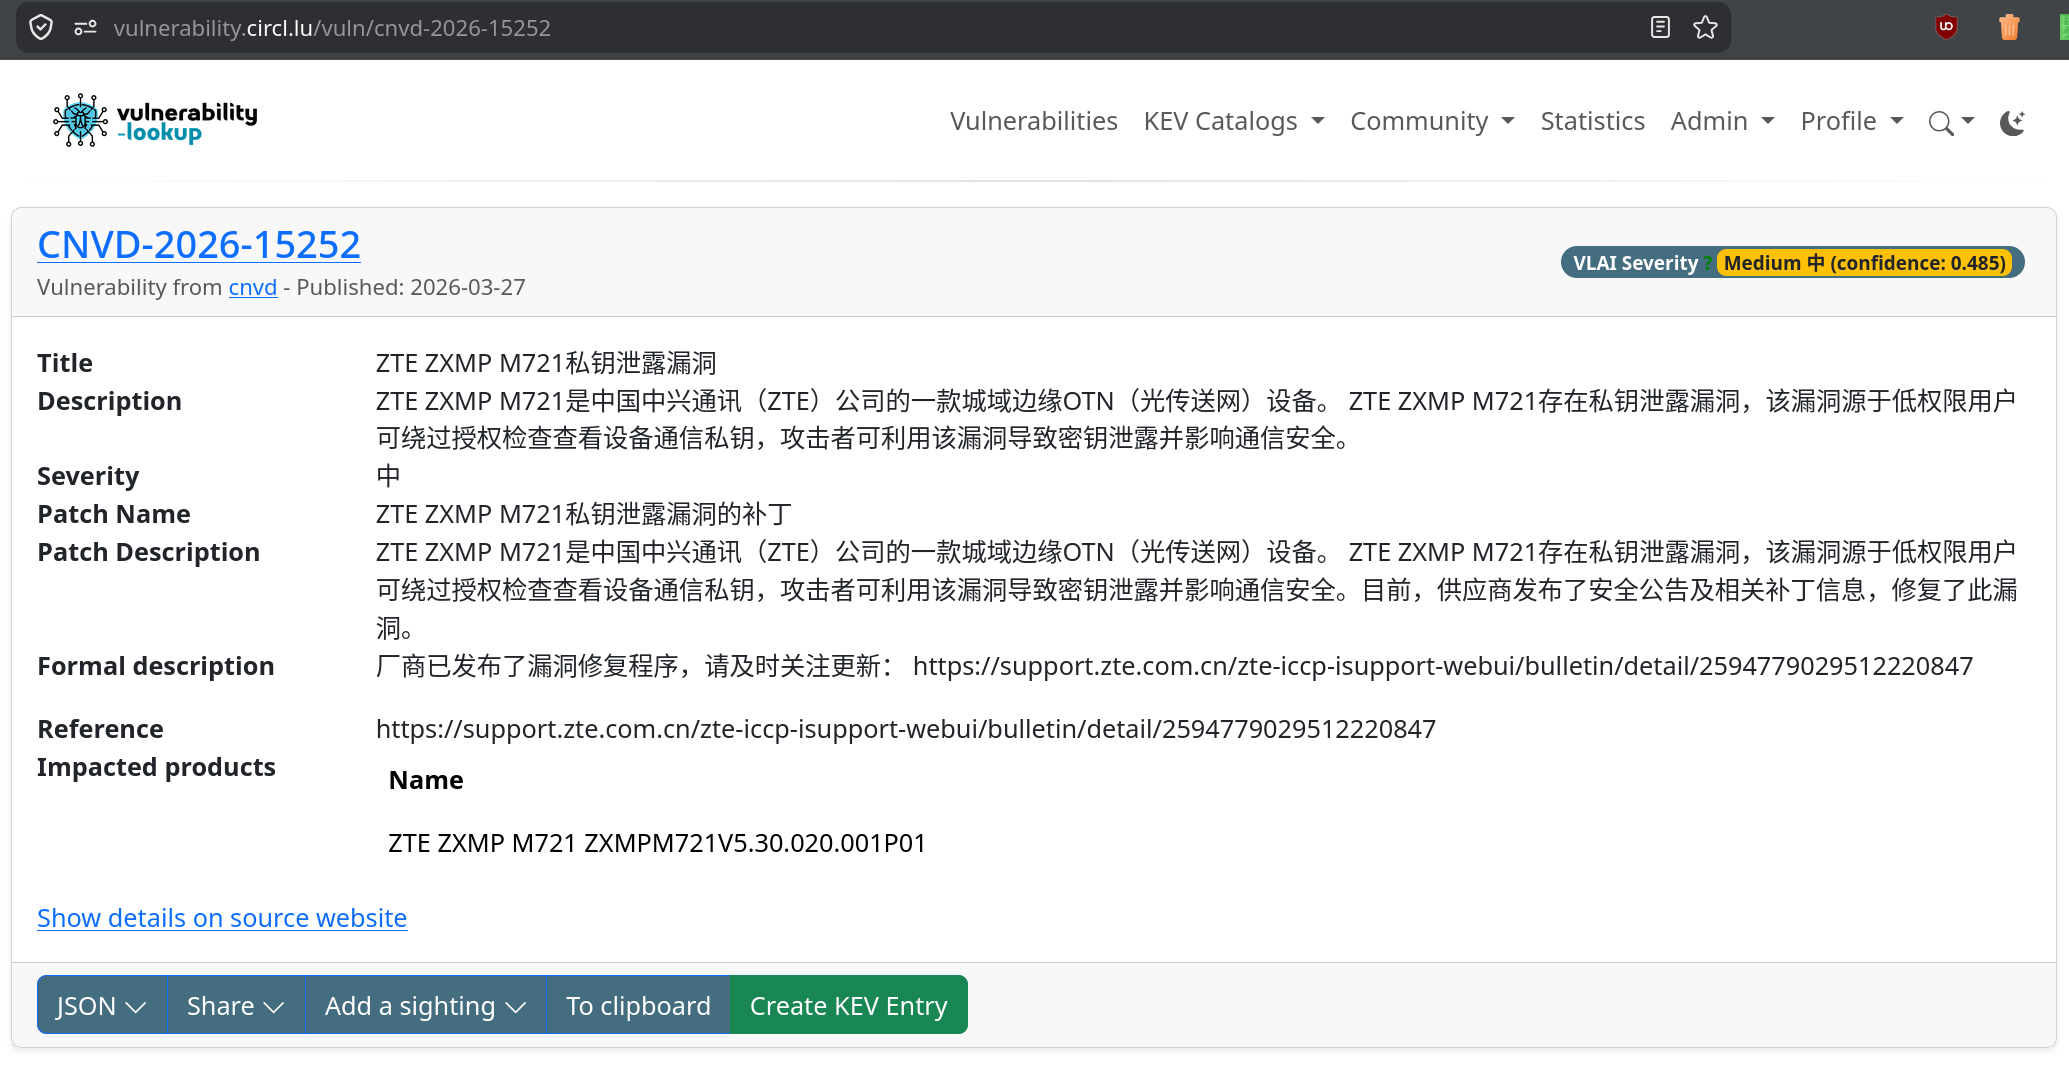Expand the Add a sighting dropdown
This screenshot has width=2069, height=1066.
(424, 1005)
